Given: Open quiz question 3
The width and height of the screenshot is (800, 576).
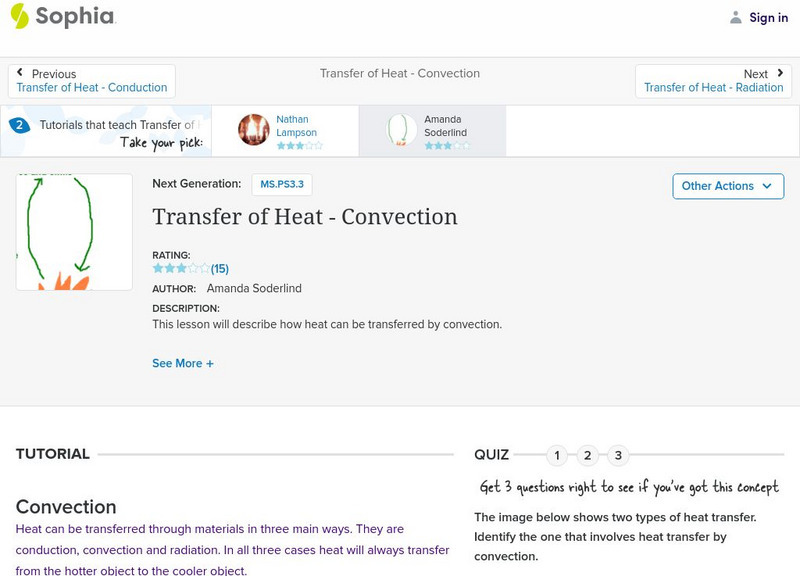Looking at the screenshot, I should click(618, 456).
